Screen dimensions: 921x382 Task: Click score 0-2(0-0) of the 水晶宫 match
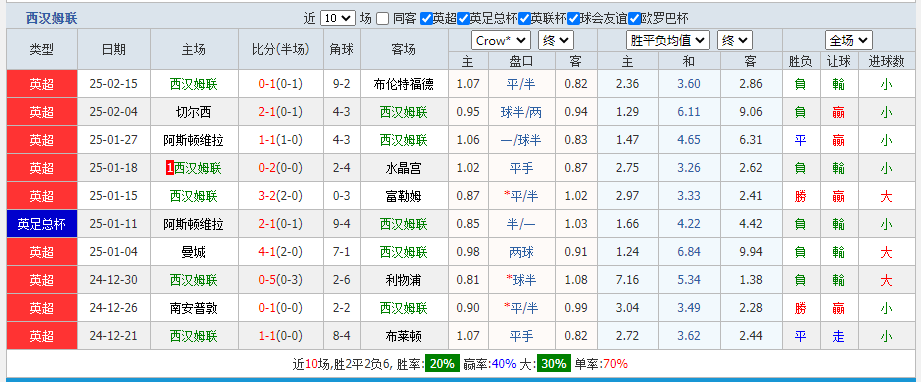(281, 169)
